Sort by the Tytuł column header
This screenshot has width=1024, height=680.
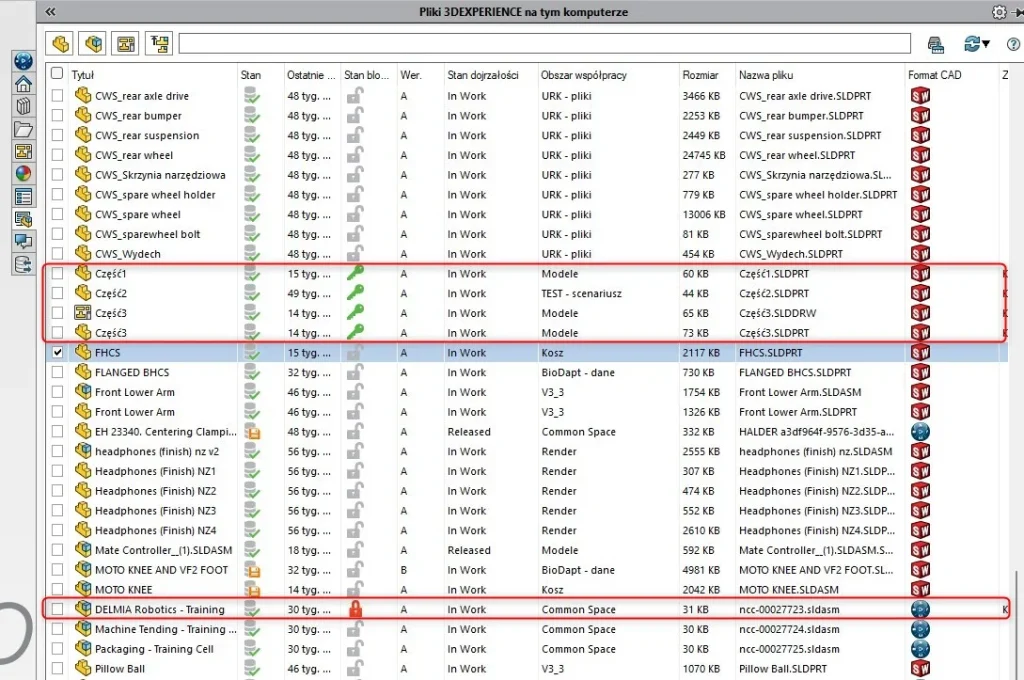pyautogui.click(x=83, y=75)
